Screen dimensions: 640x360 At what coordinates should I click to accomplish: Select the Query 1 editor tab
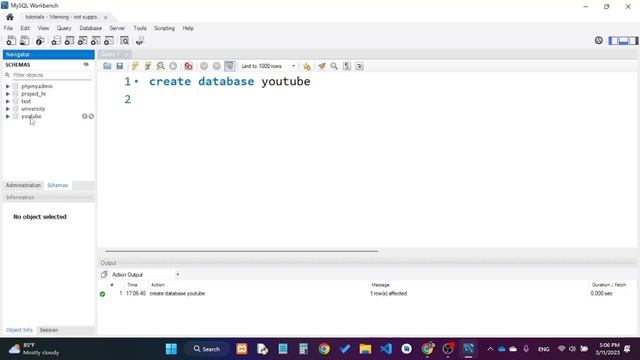tap(110, 54)
